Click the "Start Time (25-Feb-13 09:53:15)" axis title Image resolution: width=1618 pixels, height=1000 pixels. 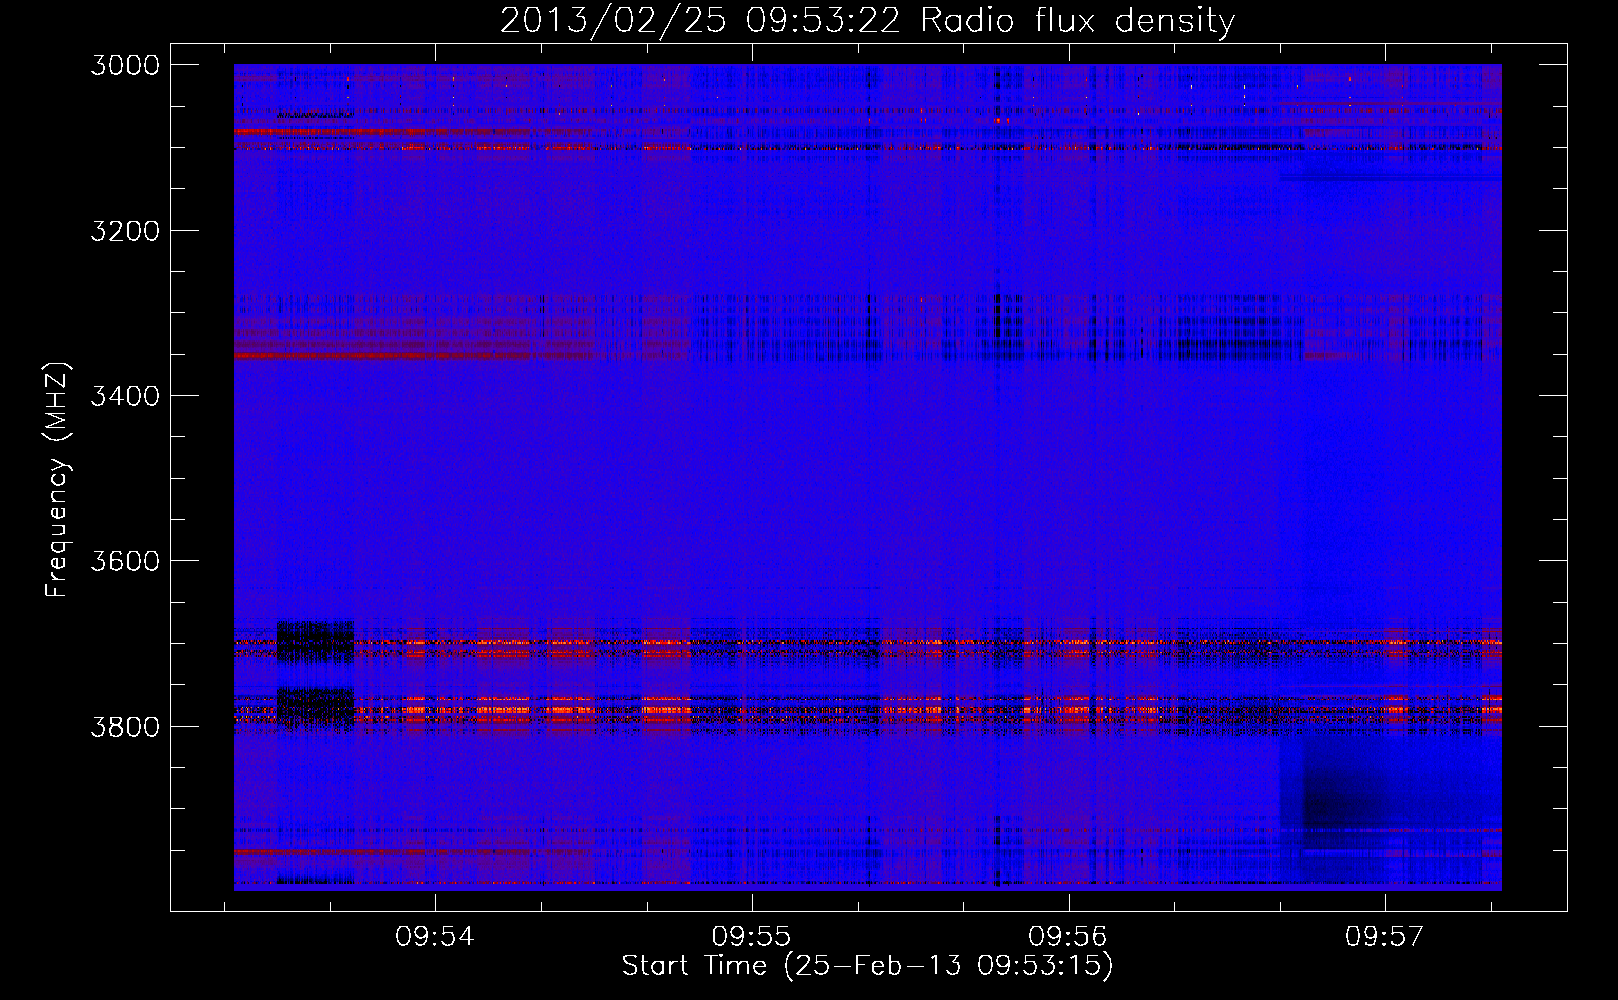tap(867, 966)
